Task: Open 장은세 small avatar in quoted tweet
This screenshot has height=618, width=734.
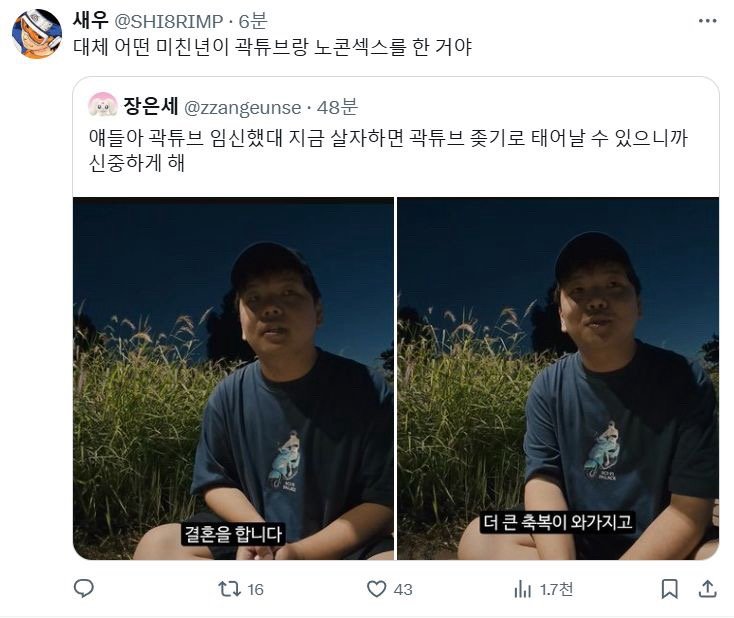Action: (103, 105)
